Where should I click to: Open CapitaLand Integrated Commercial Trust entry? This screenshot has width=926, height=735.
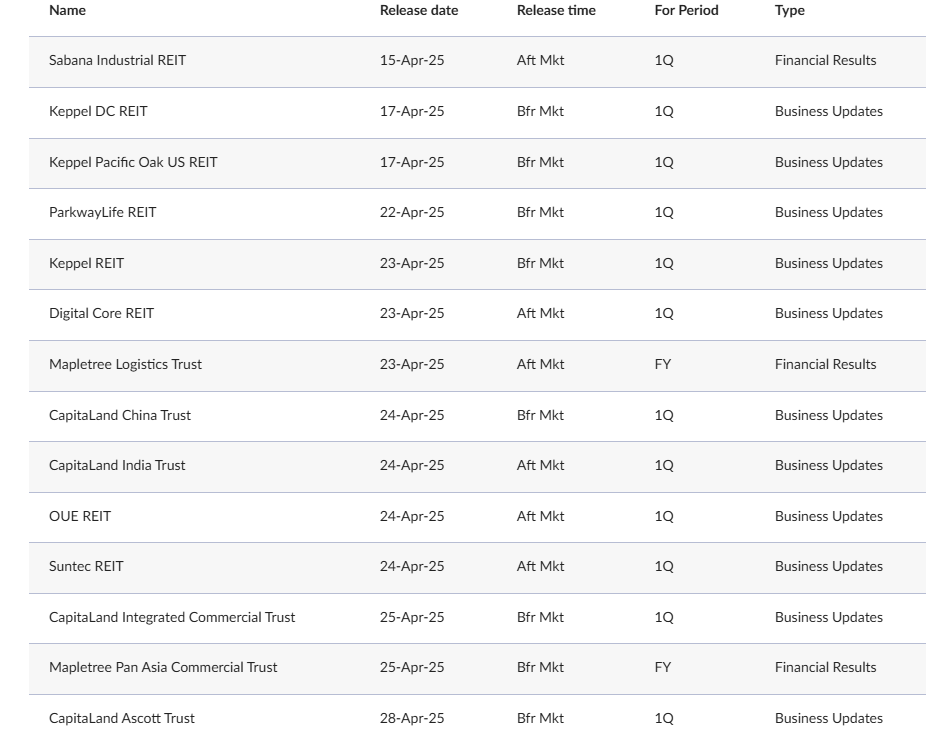(172, 617)
